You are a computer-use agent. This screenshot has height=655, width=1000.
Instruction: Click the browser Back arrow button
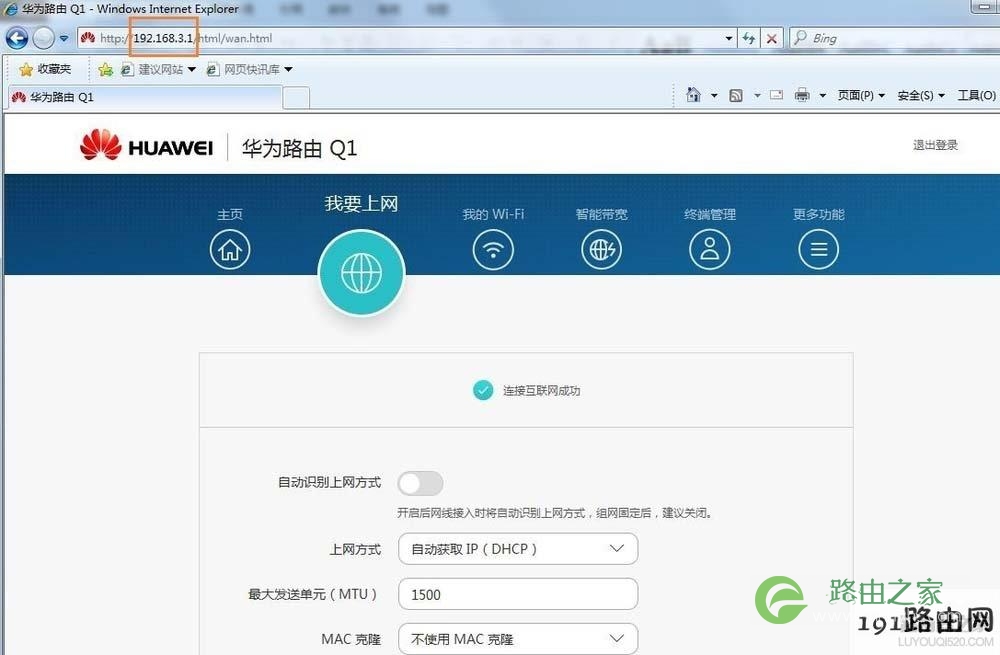(x=17, y=38)
